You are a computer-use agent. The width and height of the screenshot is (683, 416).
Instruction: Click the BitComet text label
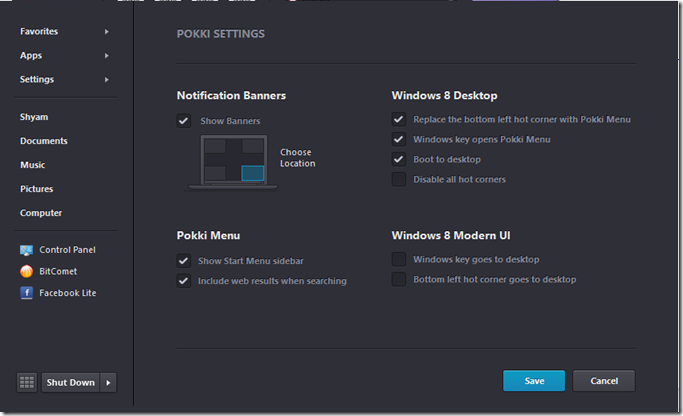[x=58, y=271]
